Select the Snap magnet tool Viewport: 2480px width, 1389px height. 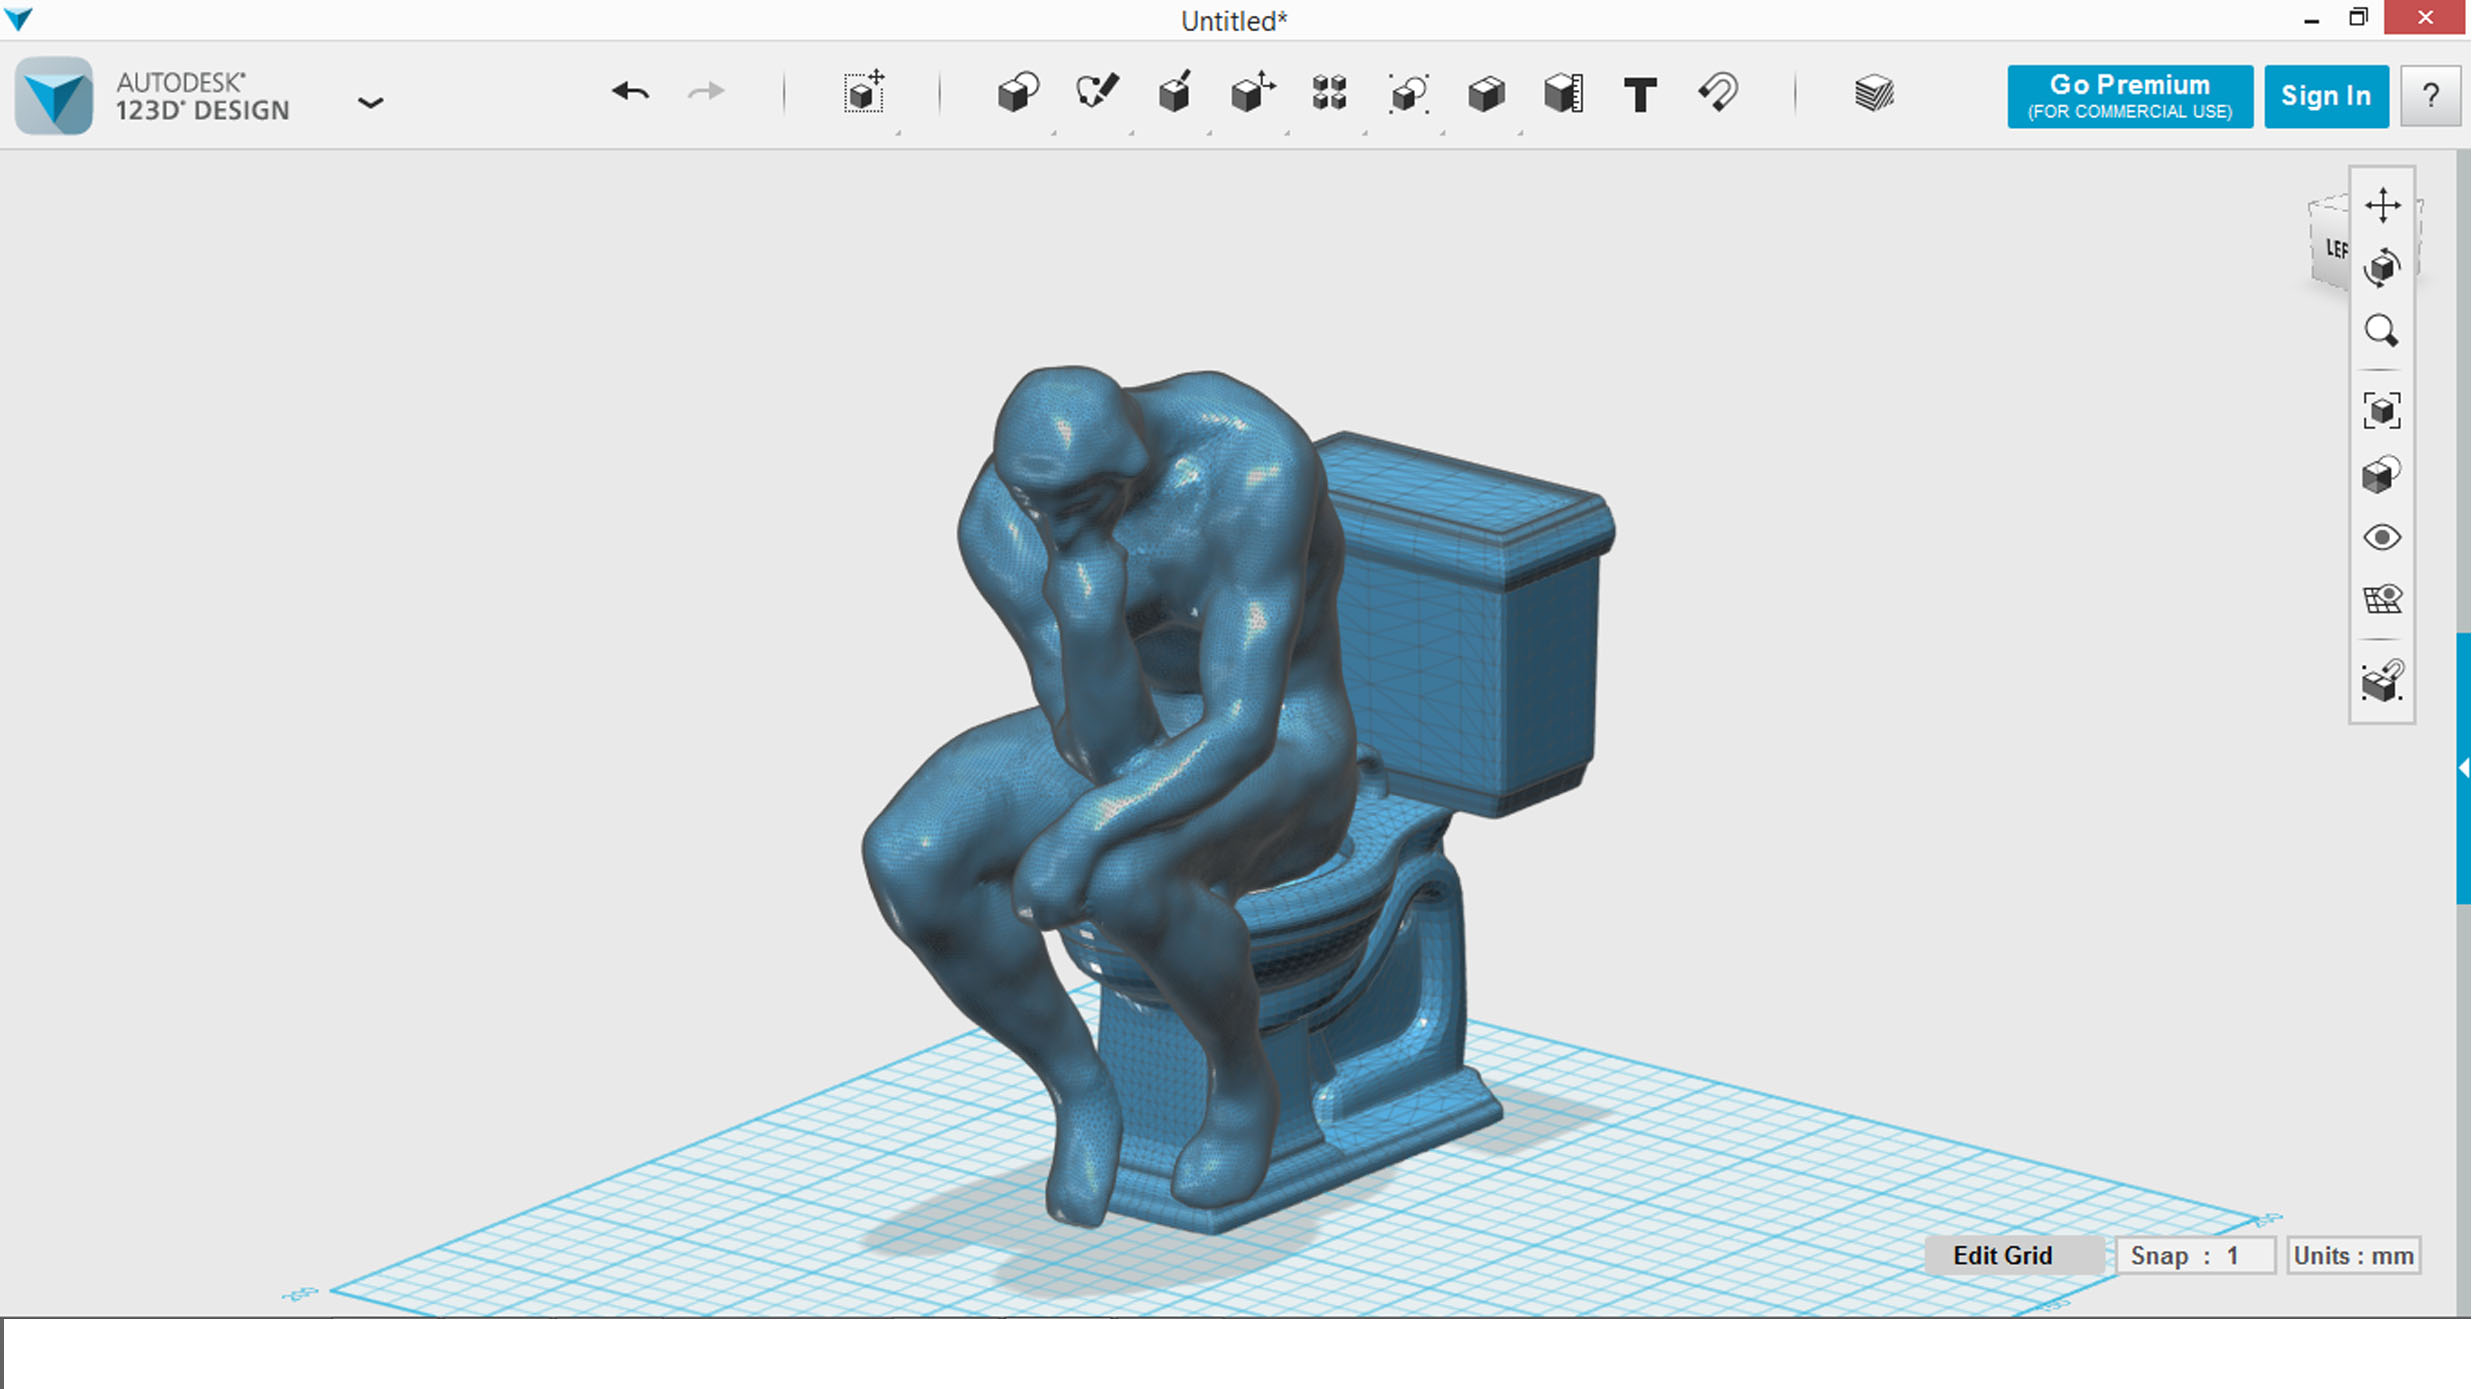pyautogui.click(x=1718, y=93)
